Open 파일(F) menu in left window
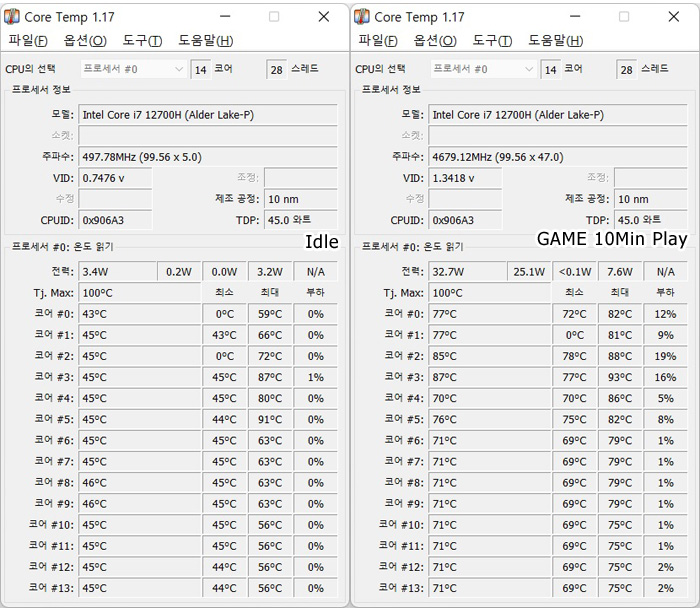The height and width of the screenshot is (610, 700). 28,41
